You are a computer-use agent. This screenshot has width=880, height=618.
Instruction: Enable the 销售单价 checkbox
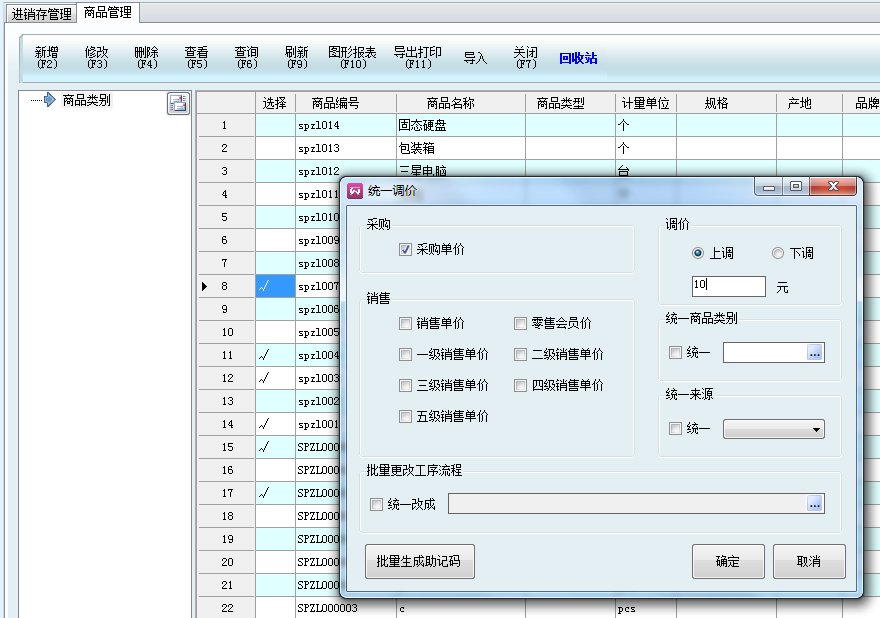405,324
